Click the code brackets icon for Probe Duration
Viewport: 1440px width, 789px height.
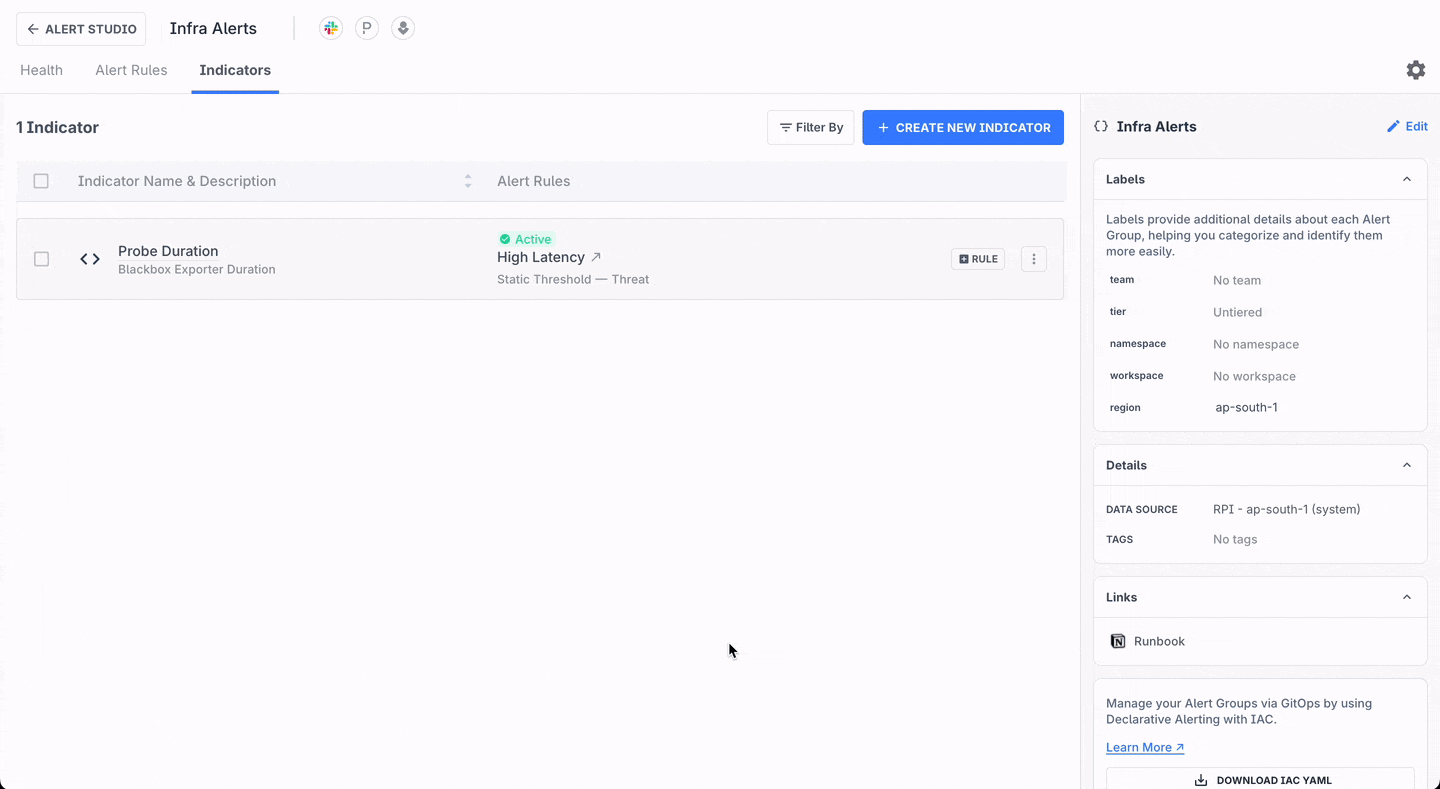(x=90, y=259)
